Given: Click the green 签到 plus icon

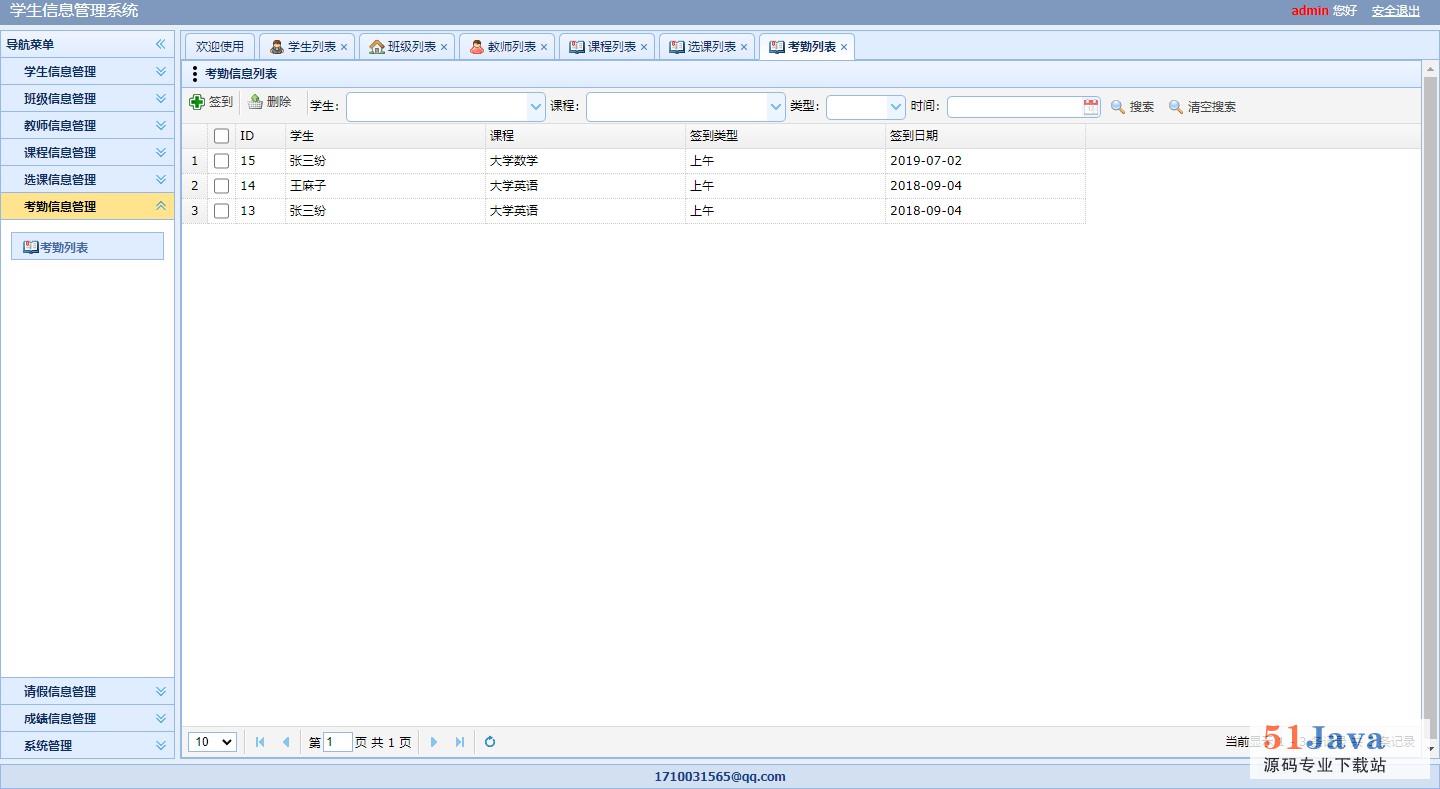Looking at the screenshot, I should [x=197, y=102].
